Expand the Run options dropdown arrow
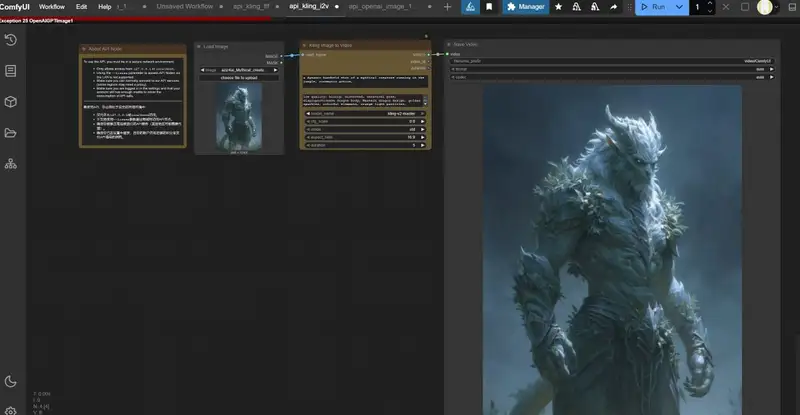This screenshot has height=415, width=800. (680, 7)
